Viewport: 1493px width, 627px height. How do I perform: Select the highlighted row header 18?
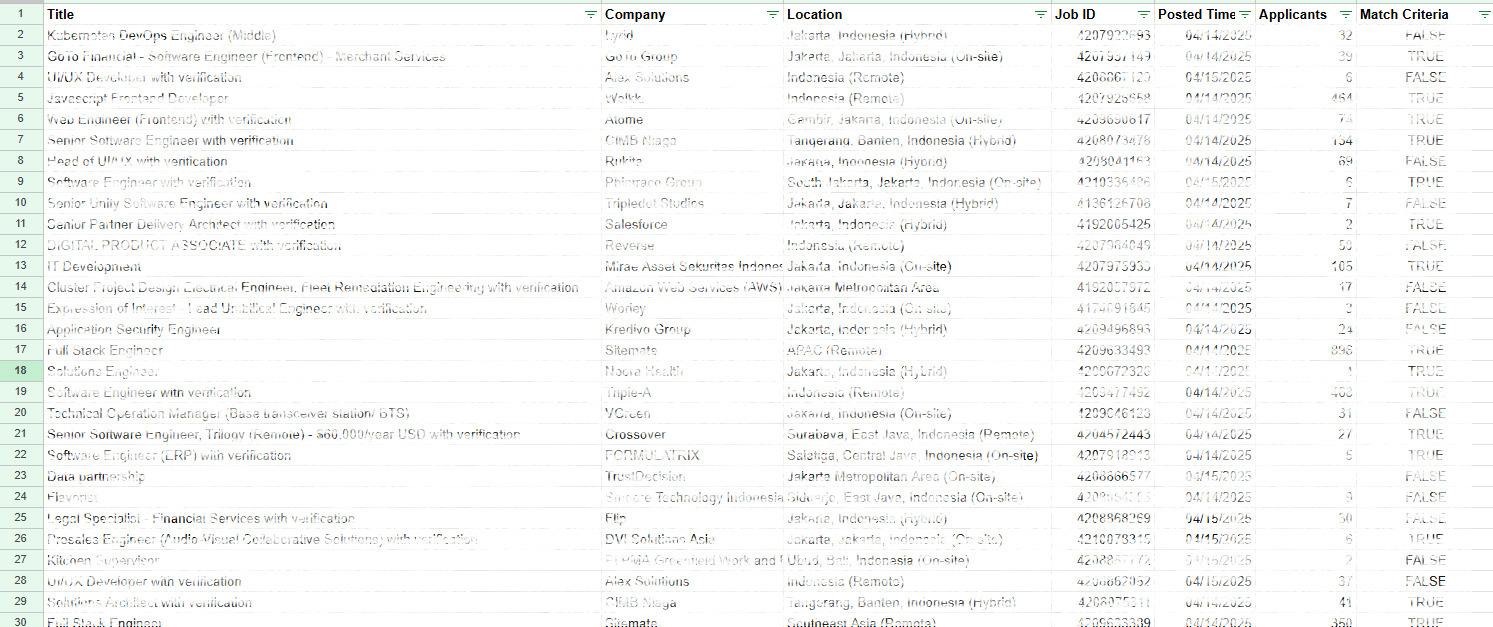click(21, 371)
